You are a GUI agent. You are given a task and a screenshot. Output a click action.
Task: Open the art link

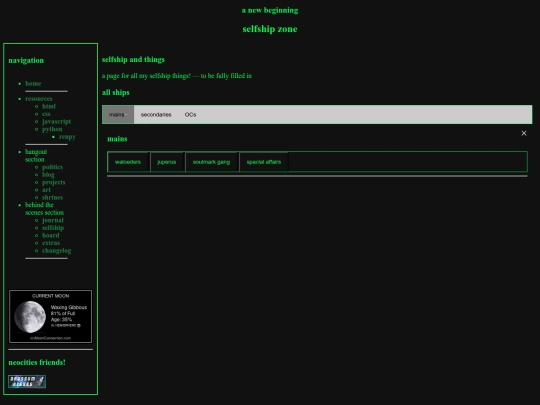(x=46, y=190)
